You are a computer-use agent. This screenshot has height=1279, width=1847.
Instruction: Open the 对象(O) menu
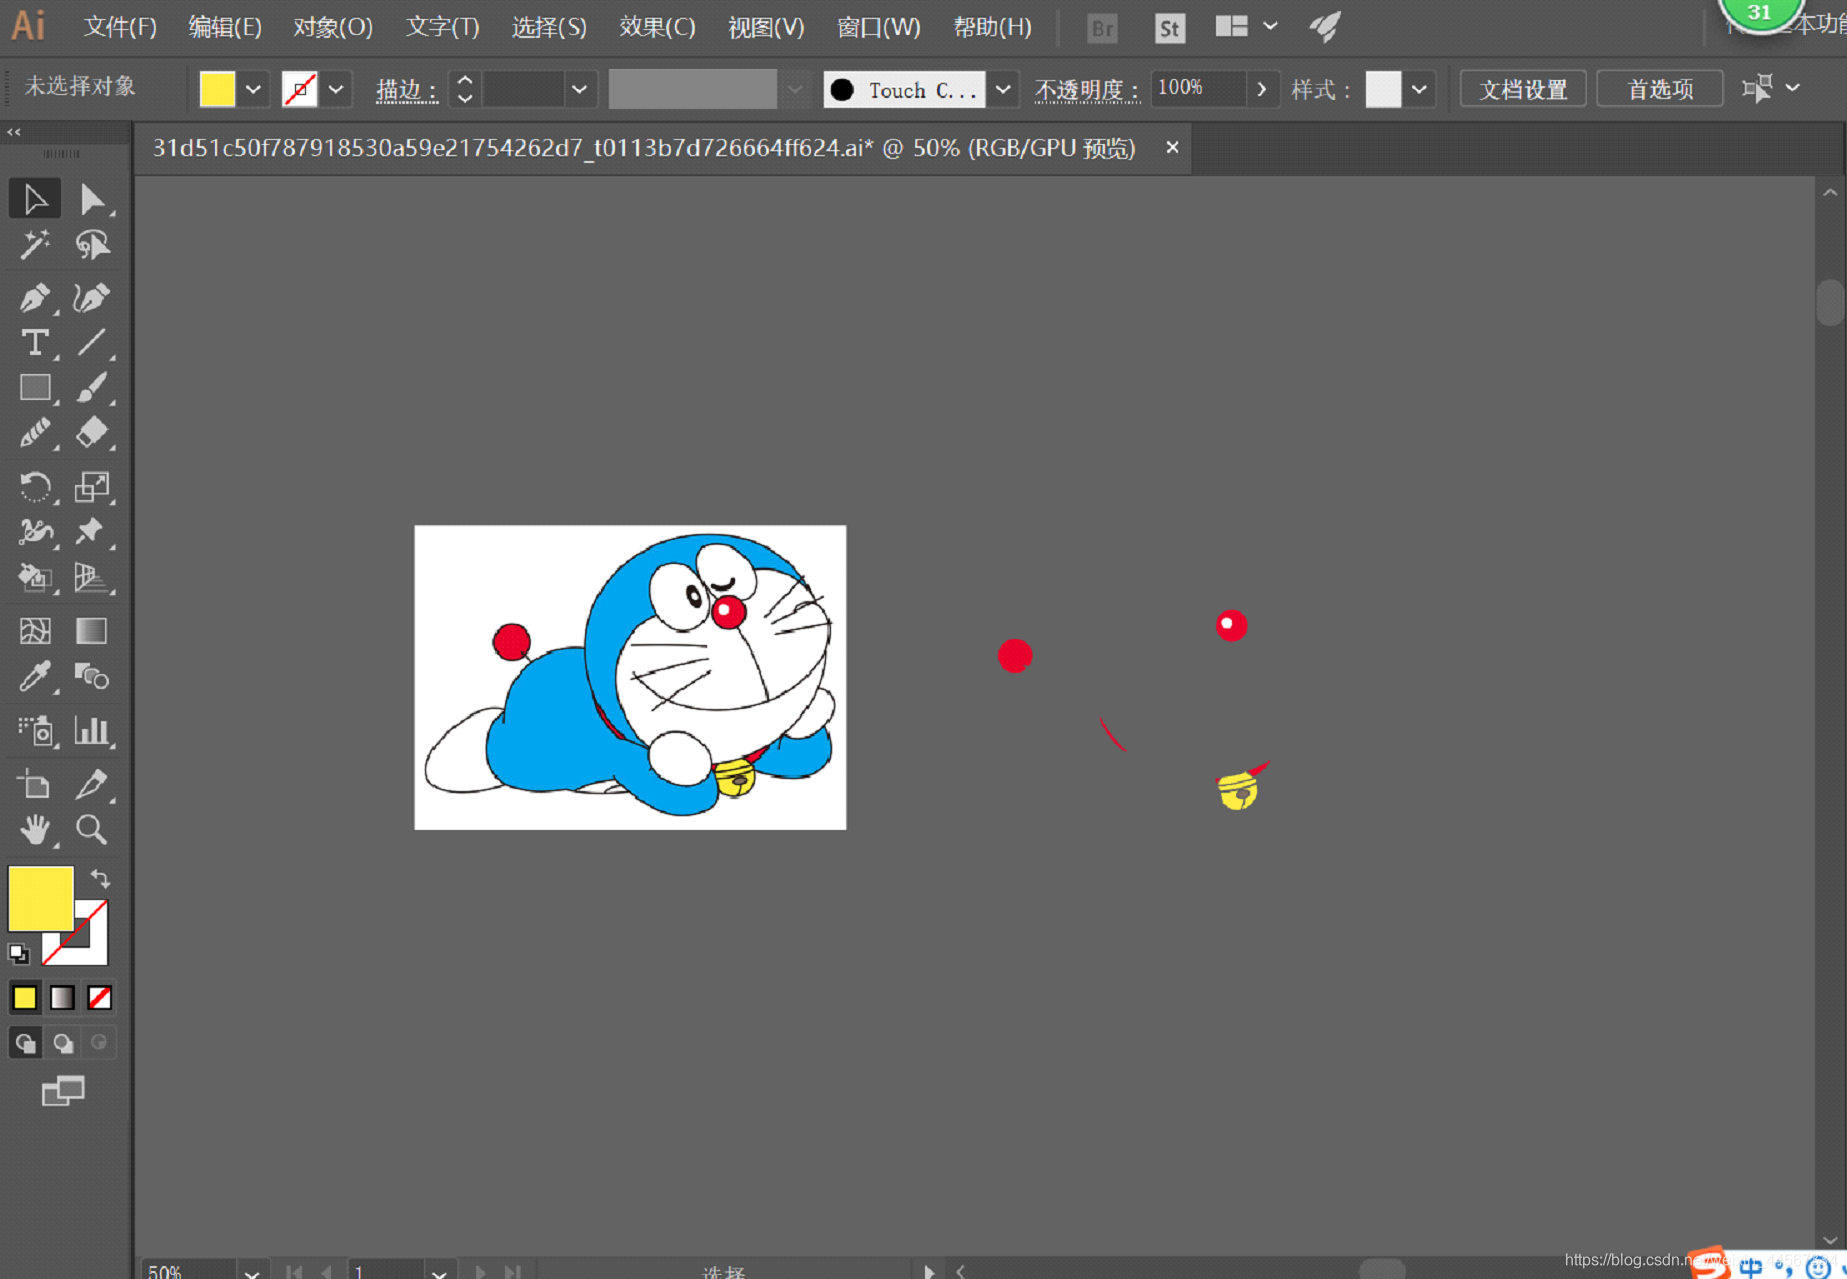tap(333, 27)
